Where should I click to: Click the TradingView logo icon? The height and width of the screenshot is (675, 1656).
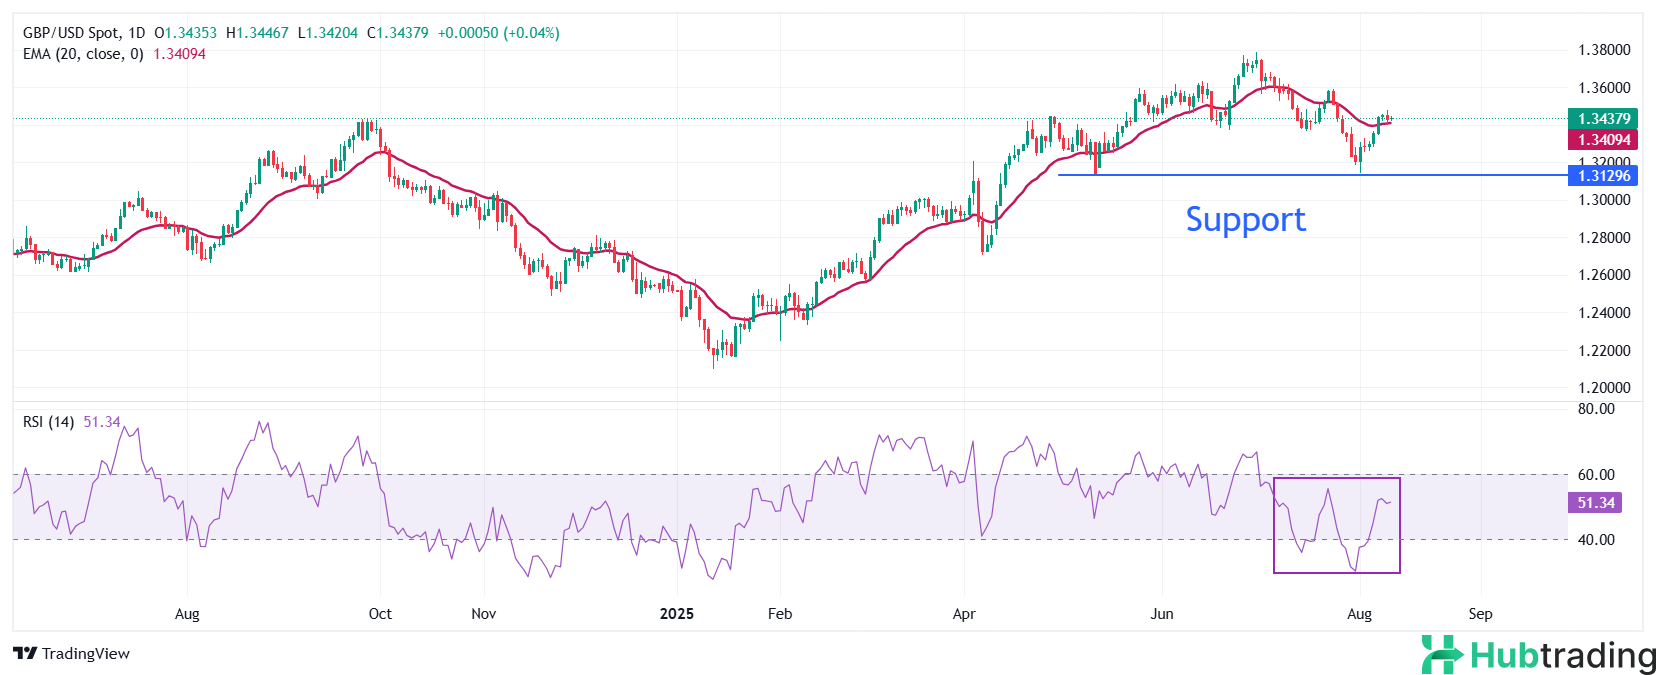[x=25, y=654]
